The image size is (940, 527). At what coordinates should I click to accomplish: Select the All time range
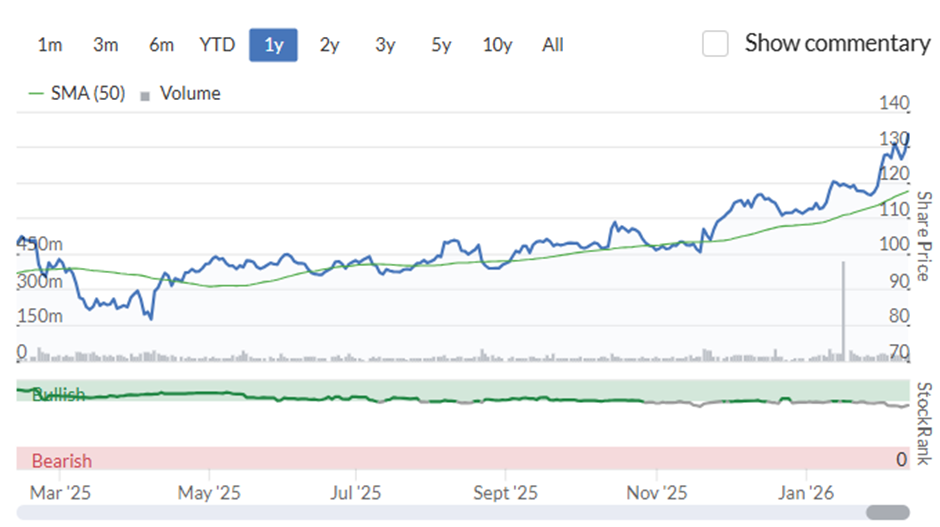coord(553,45)
